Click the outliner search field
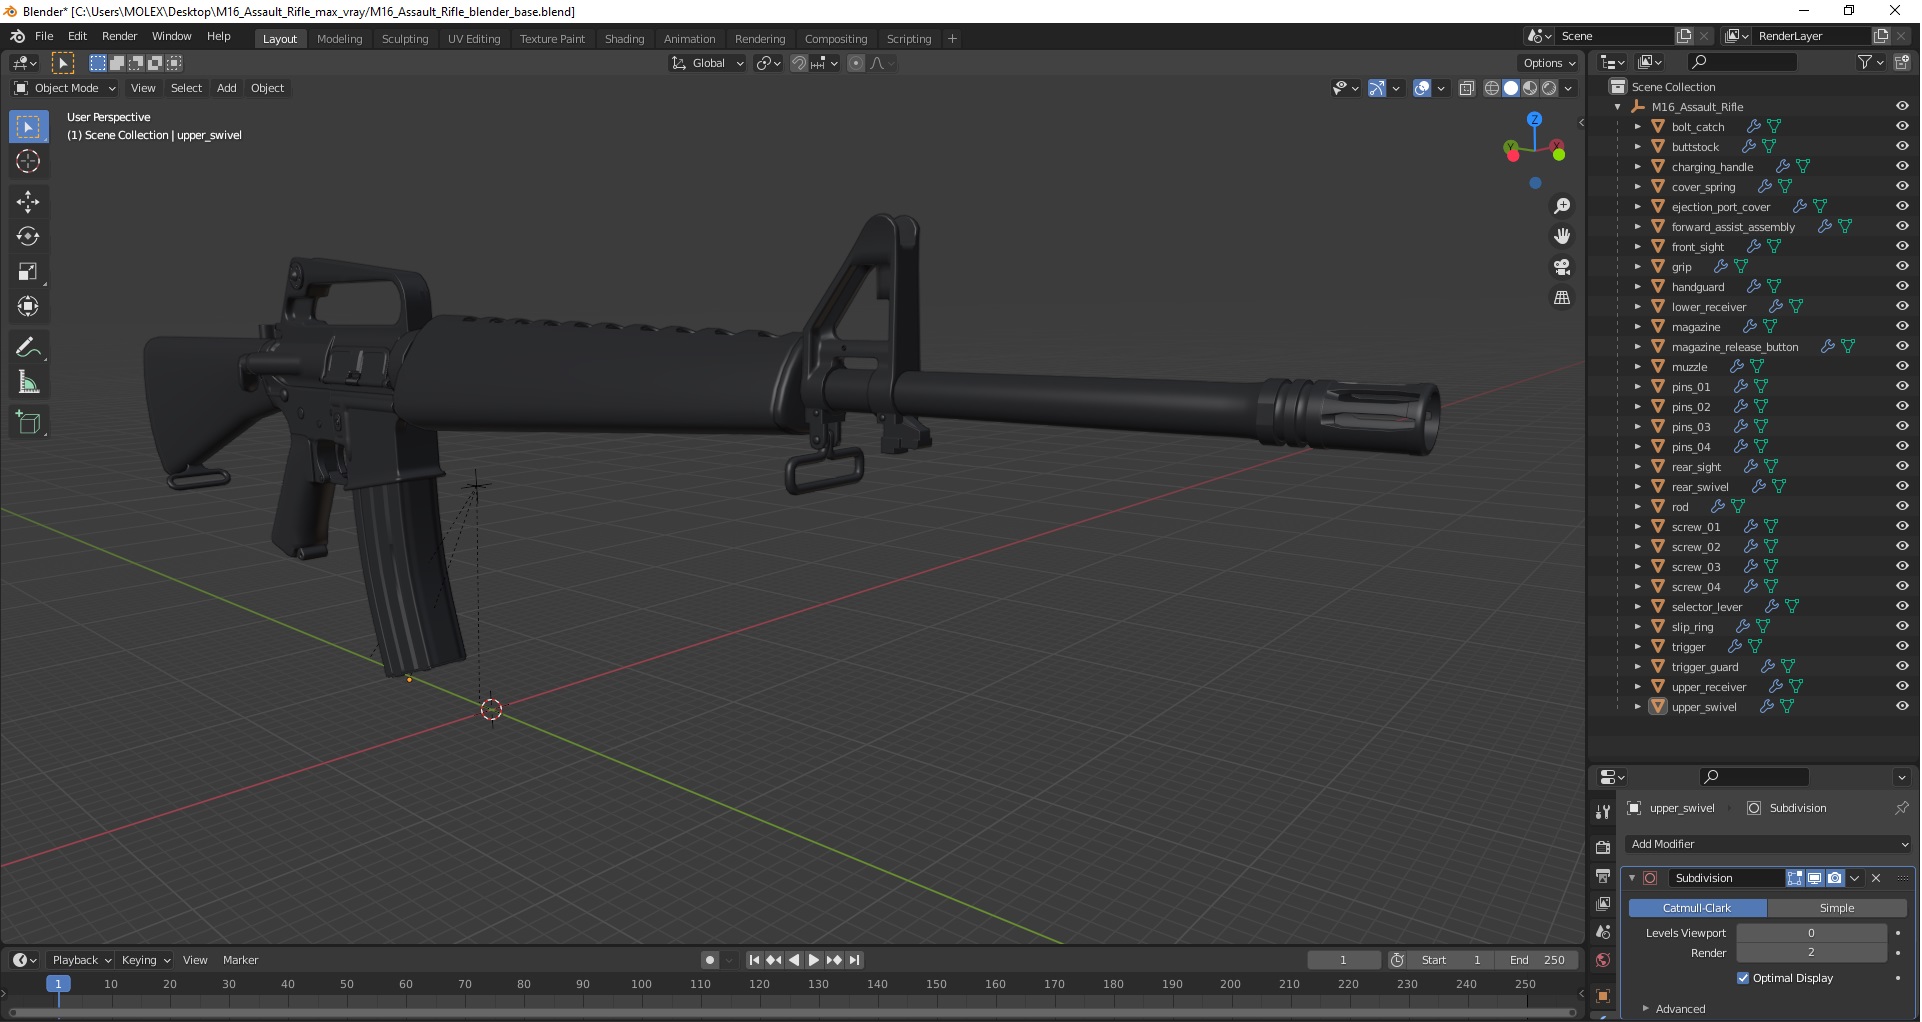1922x1022 pixels. point(1741,62)
